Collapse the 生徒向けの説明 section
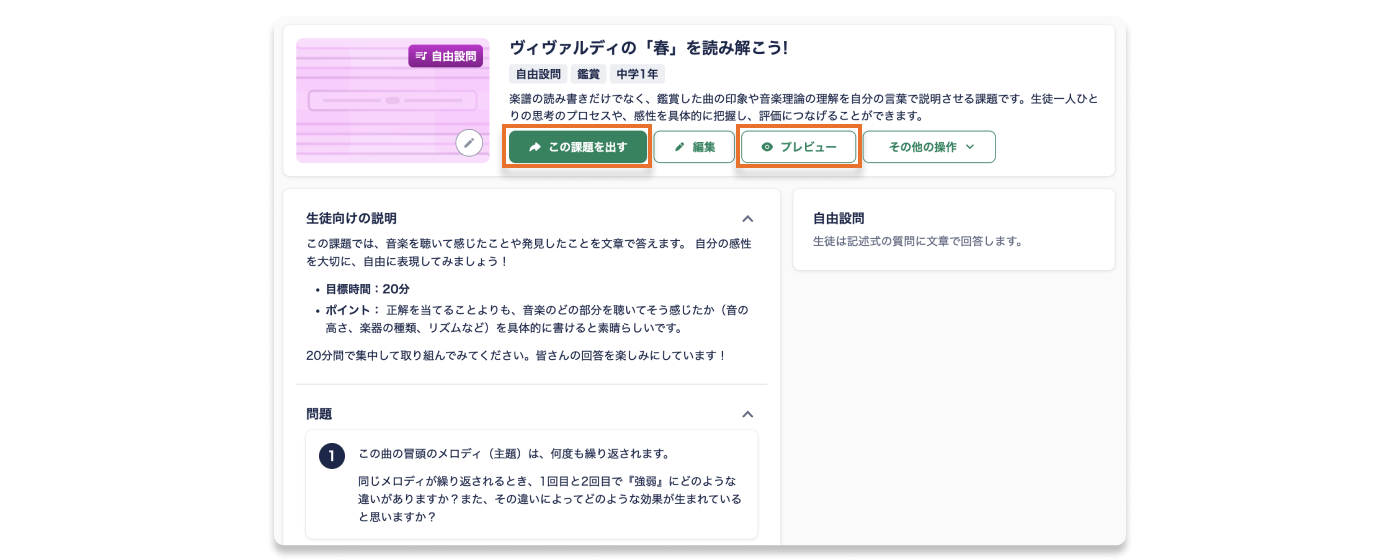This screenshot has width=1400, height=560. [747, 218]
